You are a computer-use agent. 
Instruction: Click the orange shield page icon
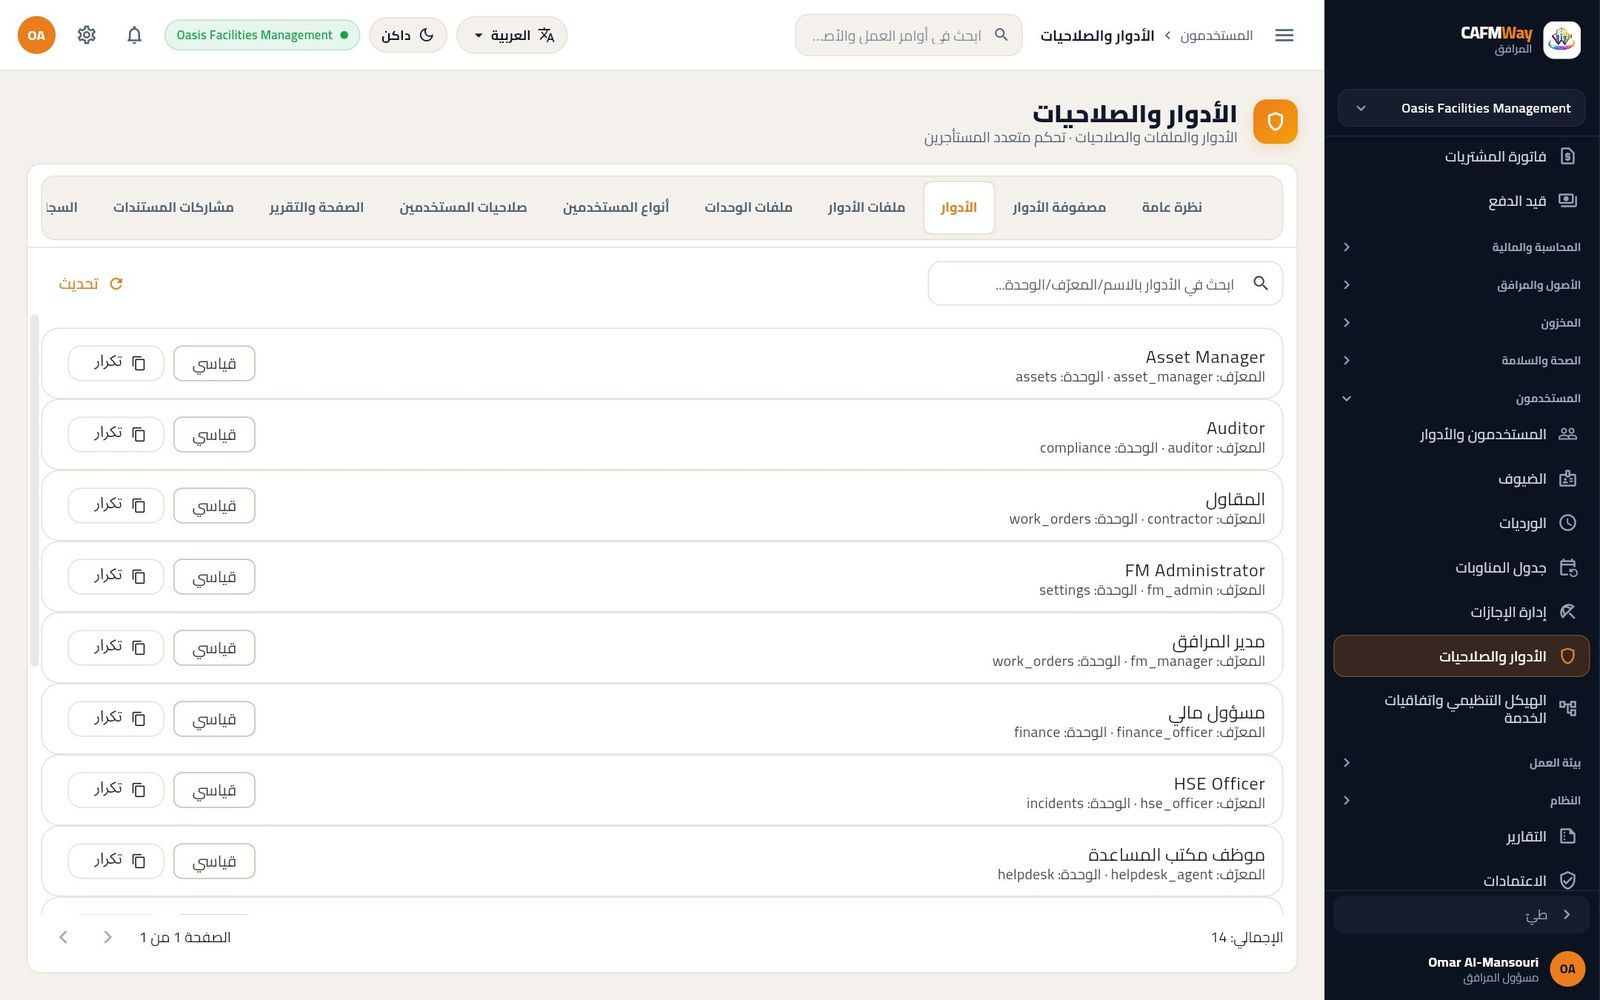pos(1275,122)
